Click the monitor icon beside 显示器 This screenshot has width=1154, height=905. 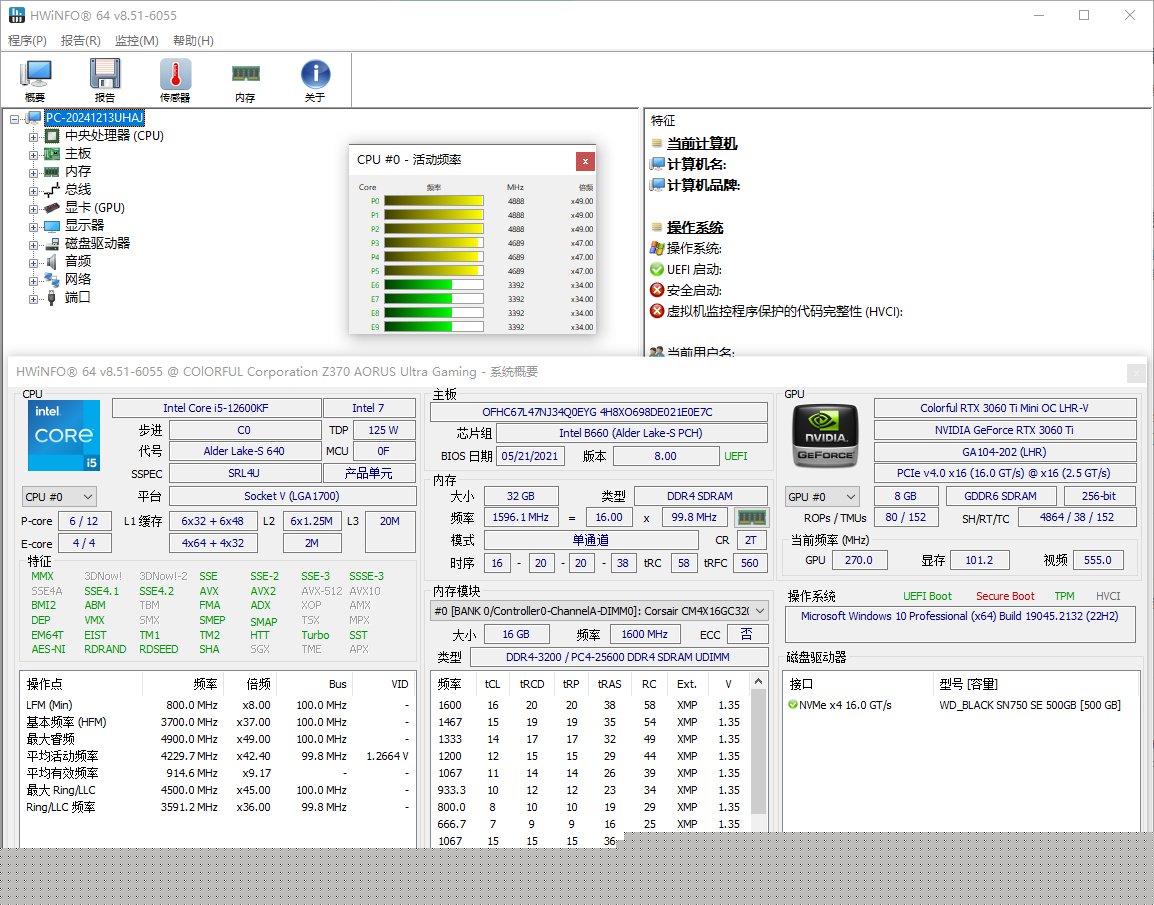pos(52,226)
